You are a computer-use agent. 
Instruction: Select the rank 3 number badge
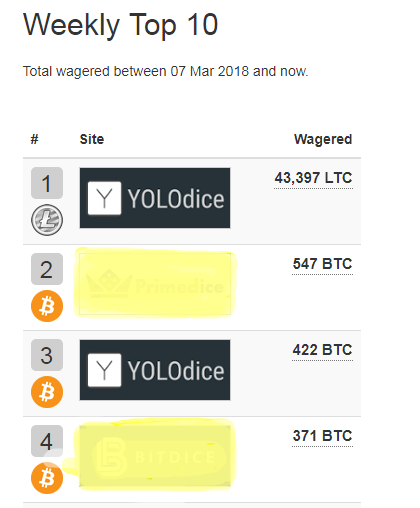click(47, 355)
